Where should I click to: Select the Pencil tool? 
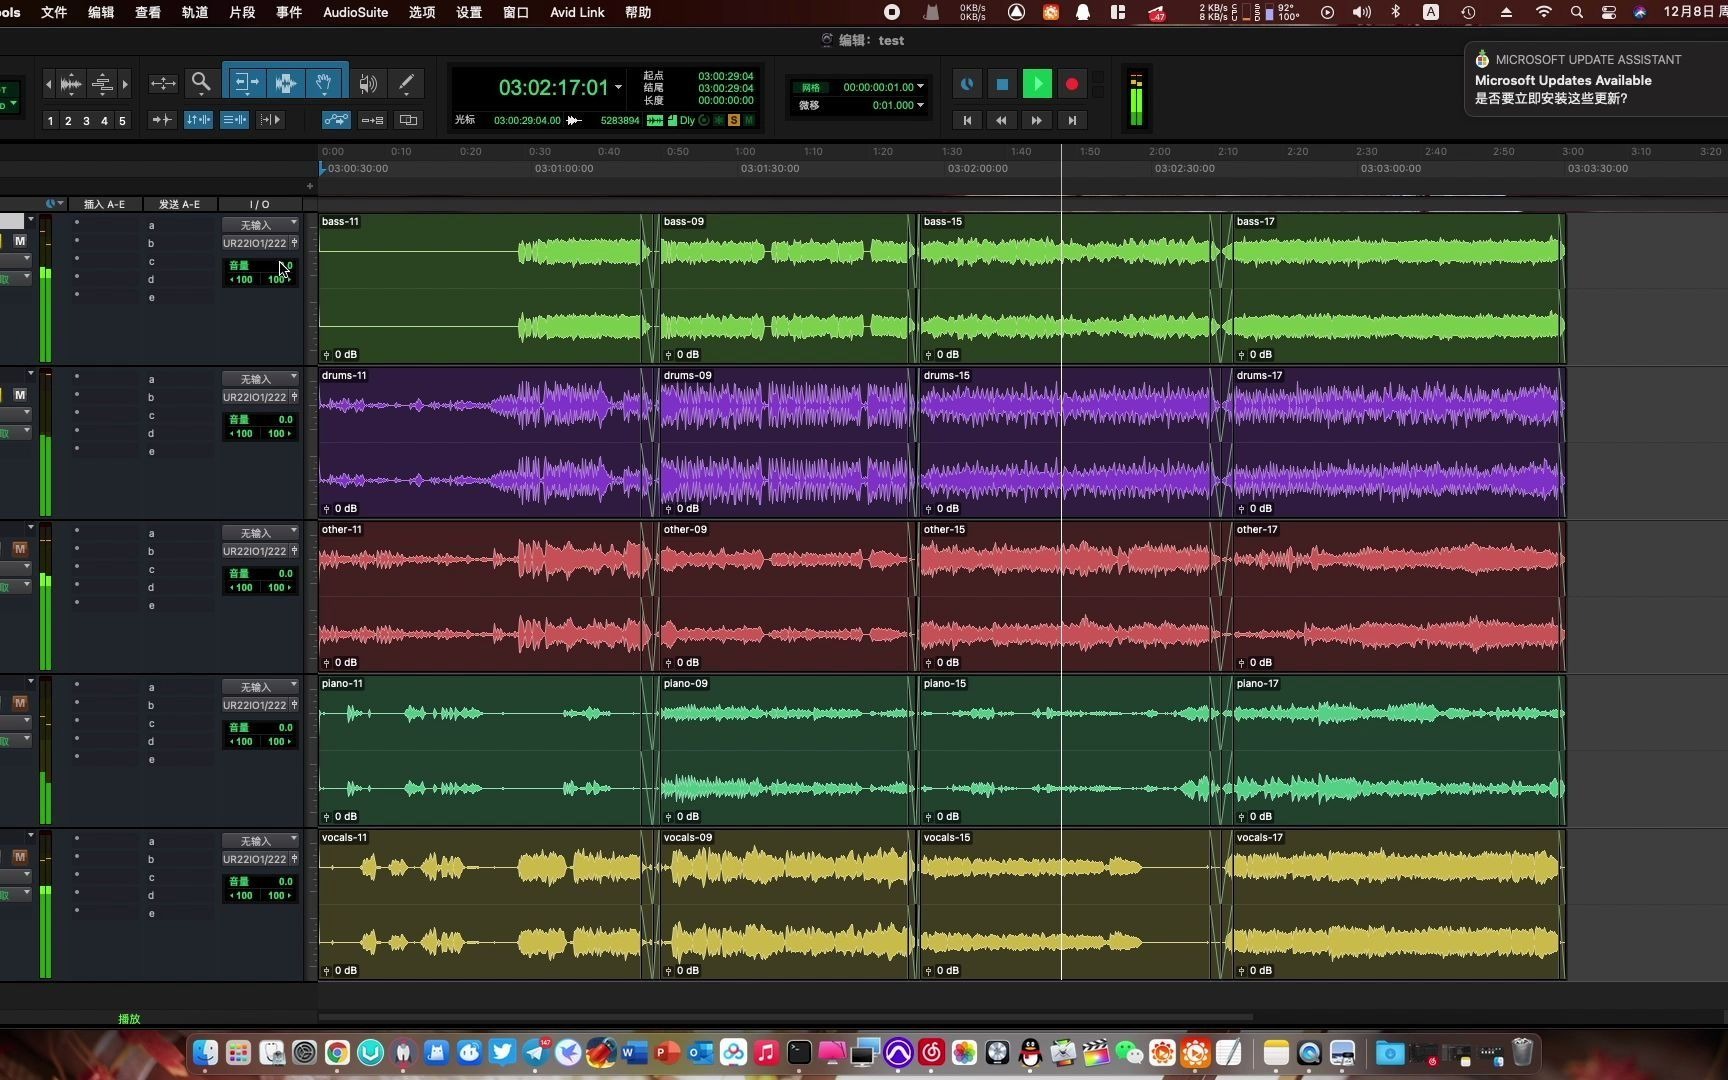[x=406, y=84]
